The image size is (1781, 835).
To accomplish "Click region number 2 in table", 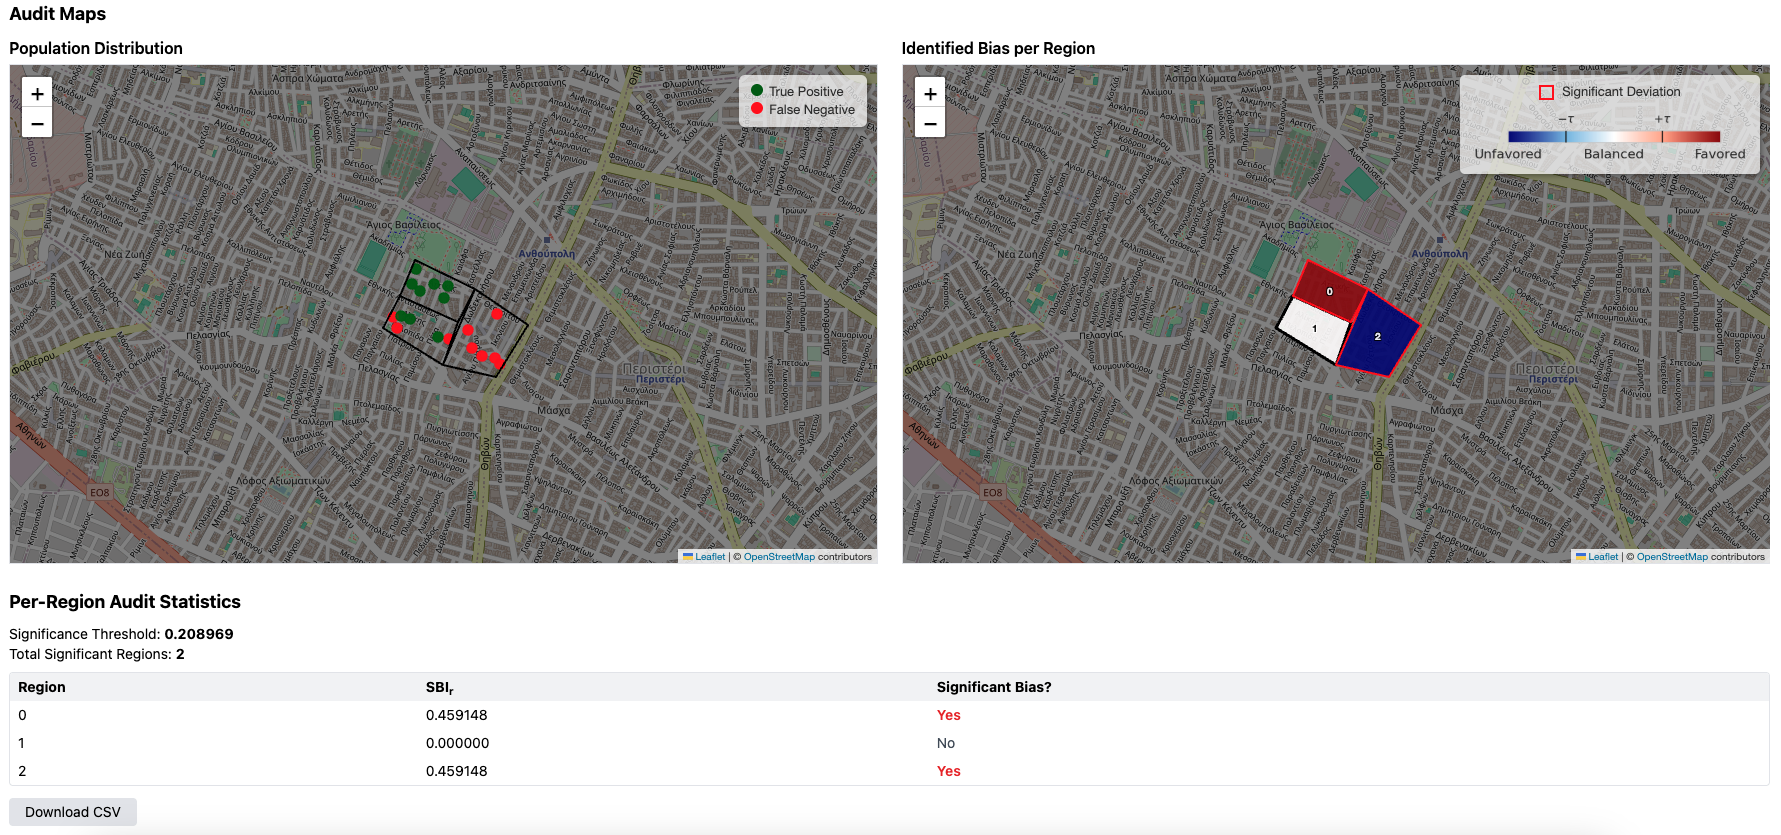I will [x=22, y=771].
